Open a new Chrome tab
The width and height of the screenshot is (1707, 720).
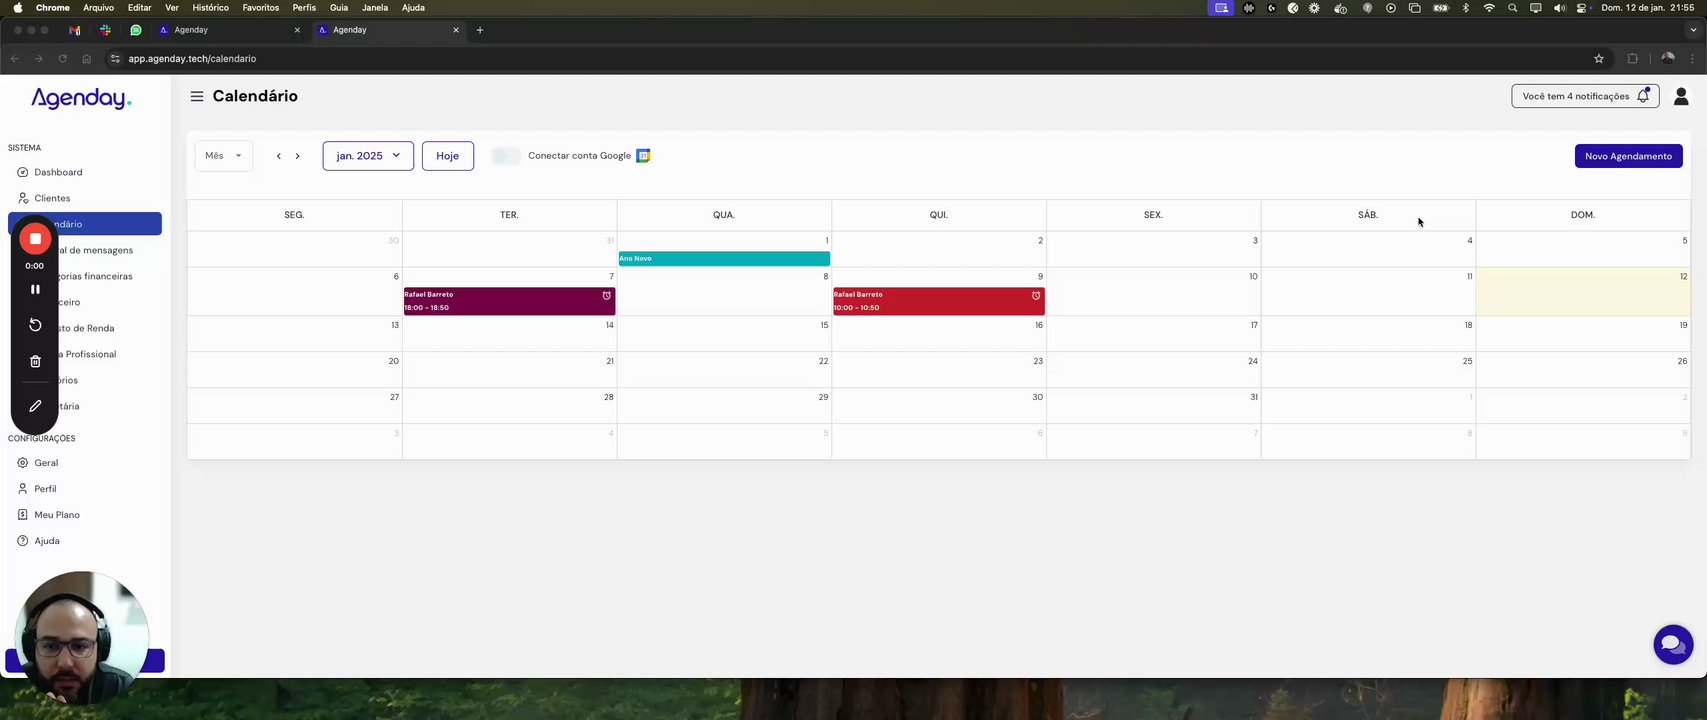[480, 30]
